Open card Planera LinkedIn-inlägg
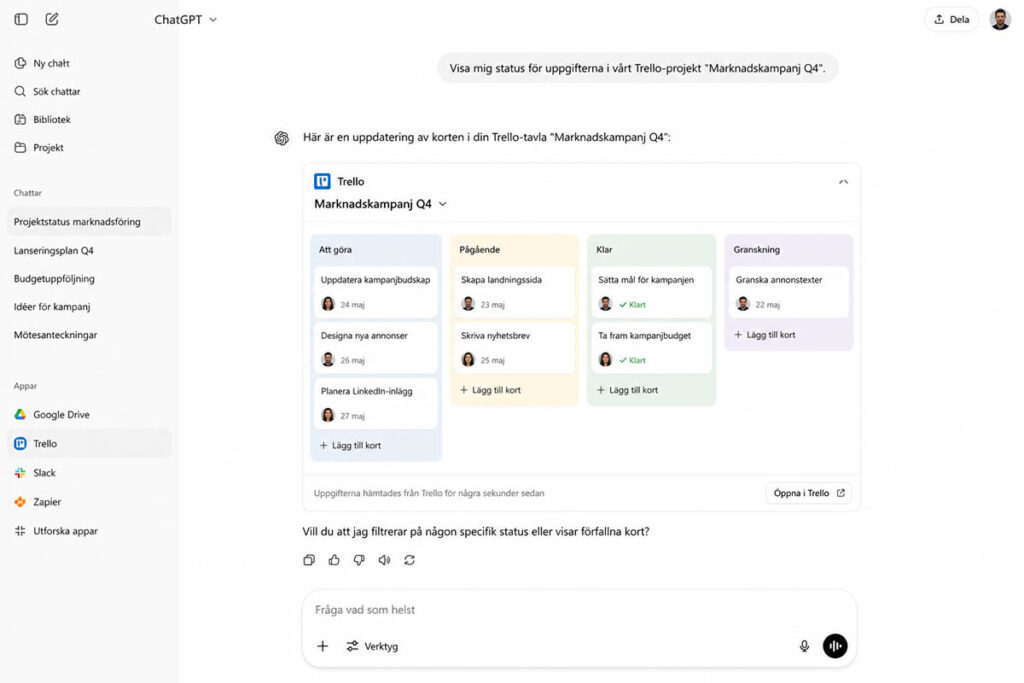 click(x=376, y=403)
